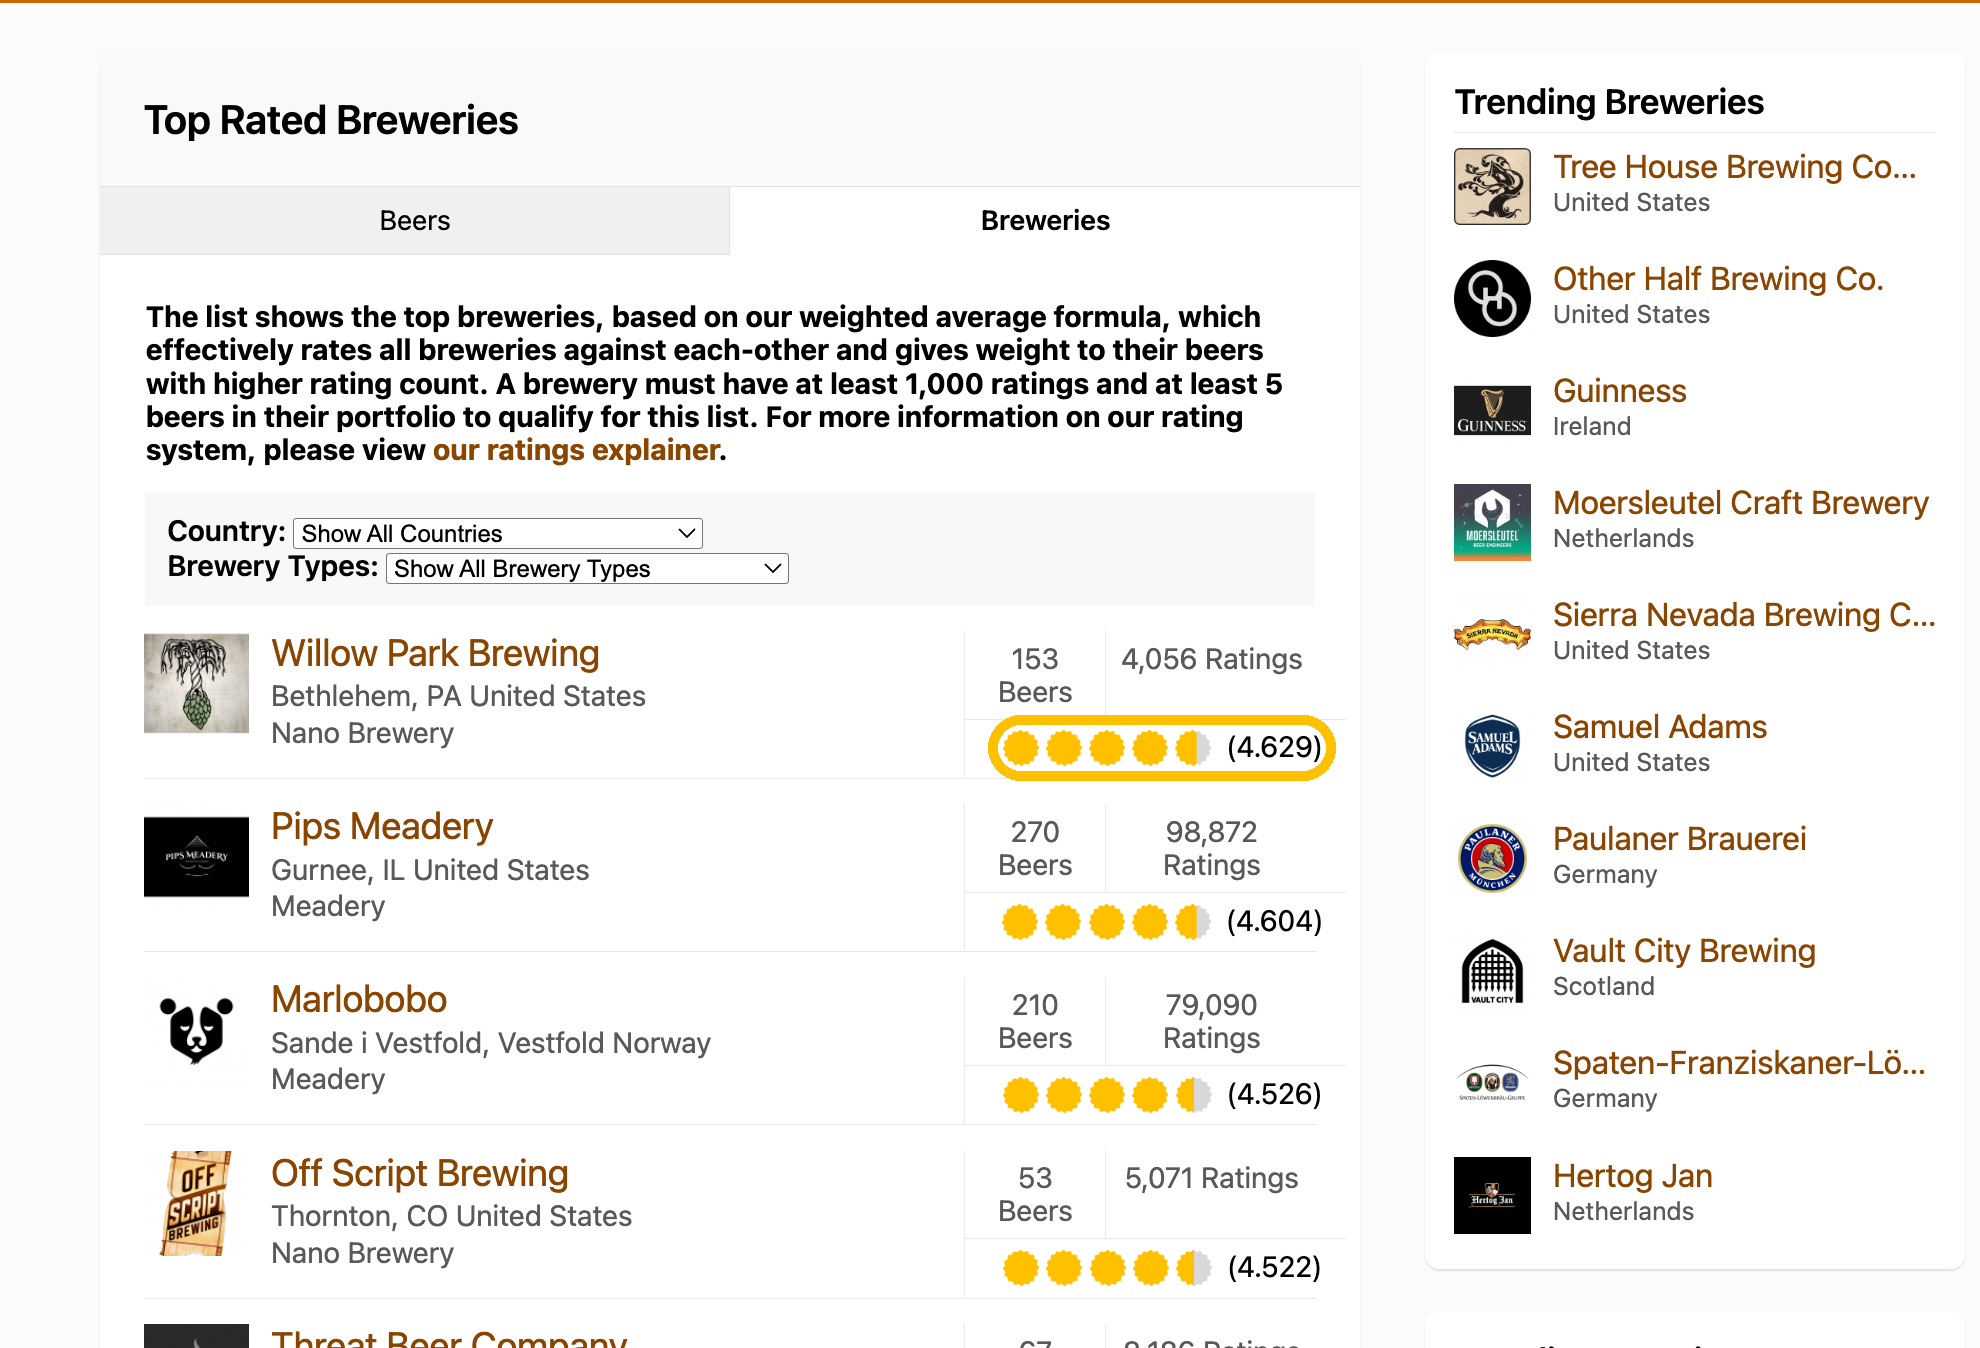The image size is (1980, 1348).
Task: Click the Willow Park Brewing logo thumbnail
Action: [x=196, y=683]
